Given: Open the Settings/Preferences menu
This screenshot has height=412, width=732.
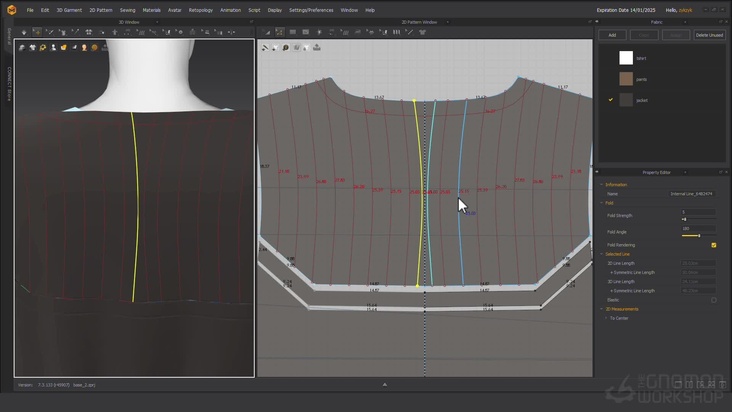Looking at the screenshot, I should tap(310, 10).
